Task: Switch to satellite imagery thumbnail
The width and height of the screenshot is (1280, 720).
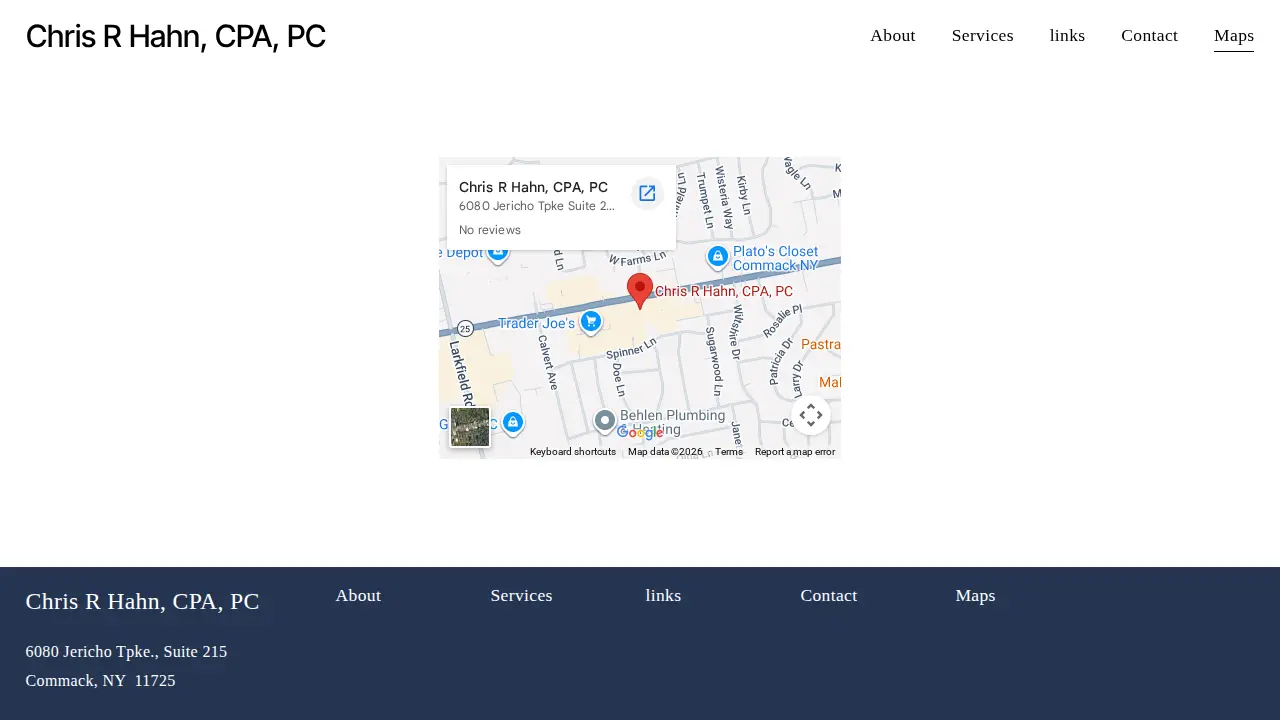Action: [470, 427]
